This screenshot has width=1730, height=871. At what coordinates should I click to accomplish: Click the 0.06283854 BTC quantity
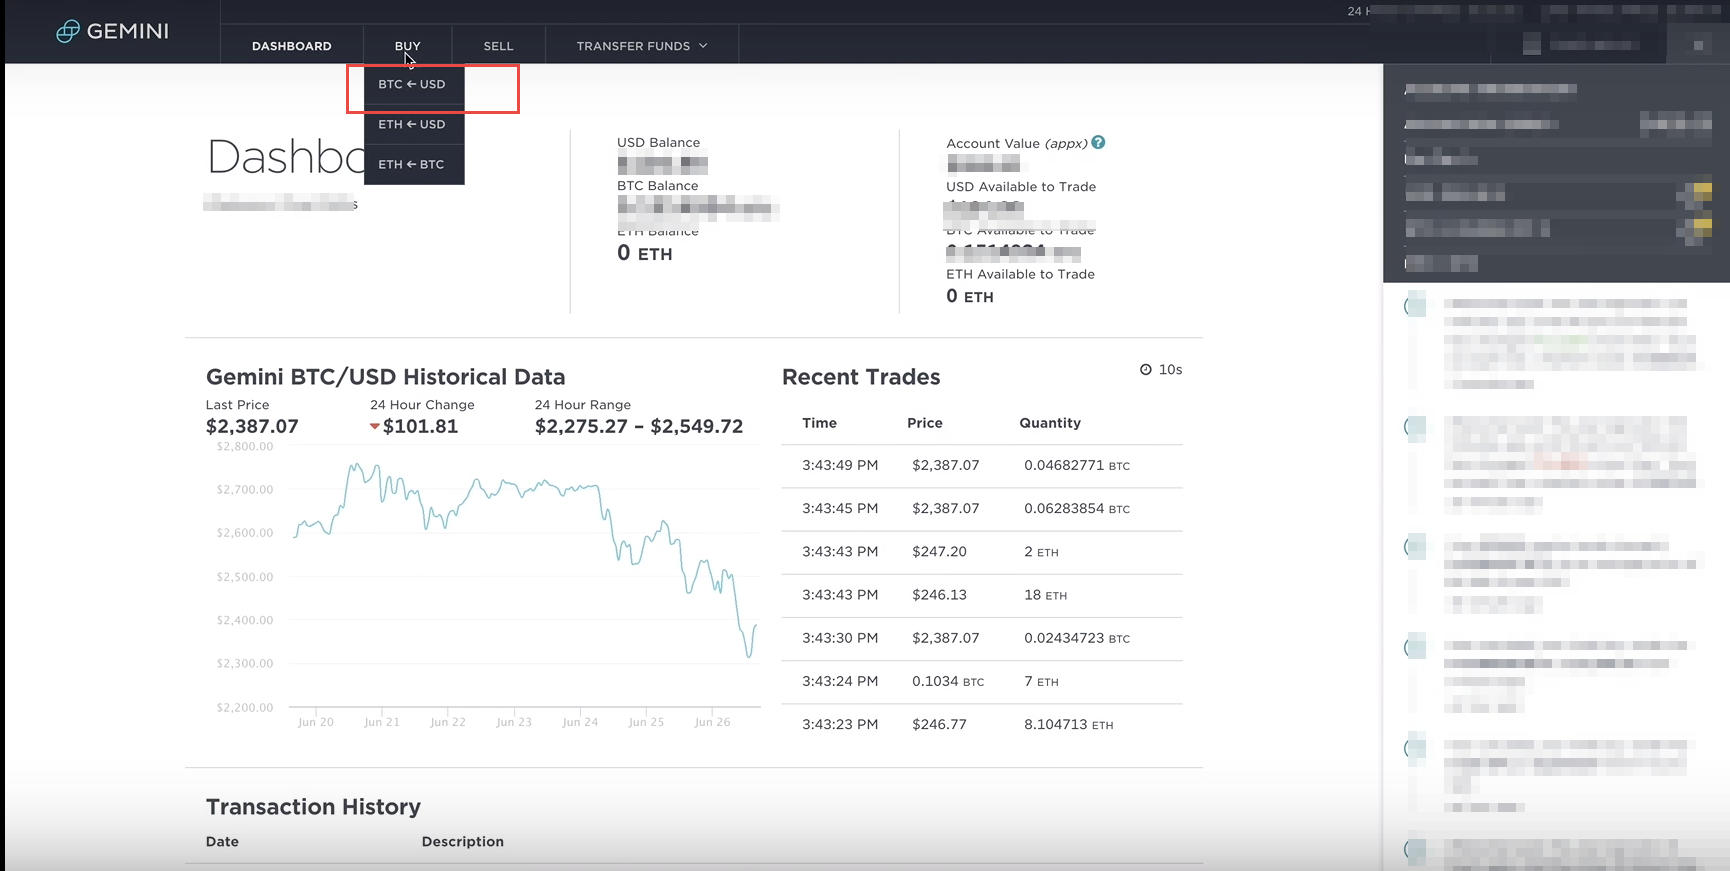[x=1077, y=508]
